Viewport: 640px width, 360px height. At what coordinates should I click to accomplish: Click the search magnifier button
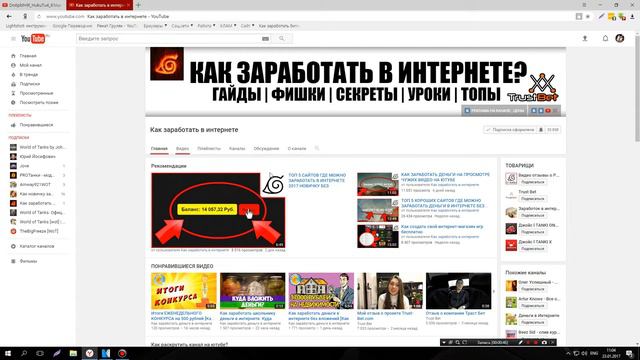click(x=282, y=39)
